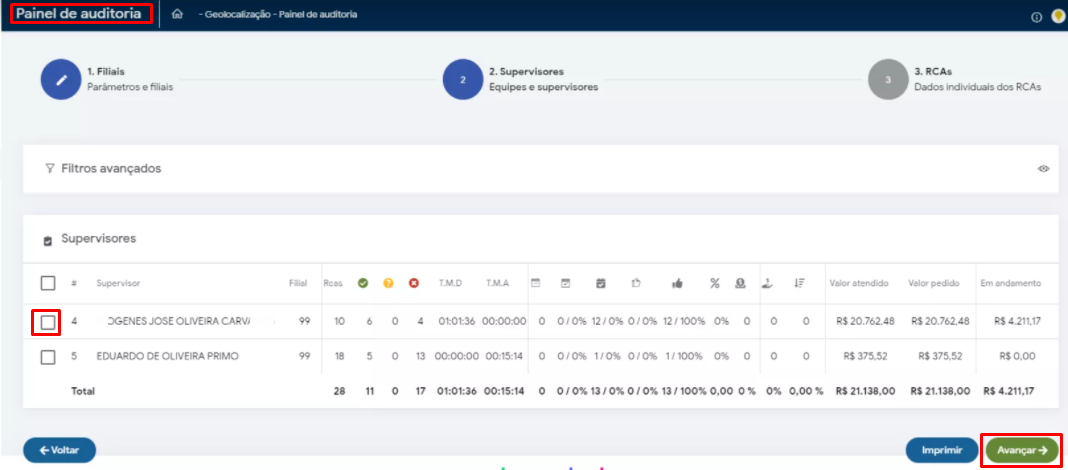
Task: Sort by the Supervisor column header
Action: coord(119,283)
